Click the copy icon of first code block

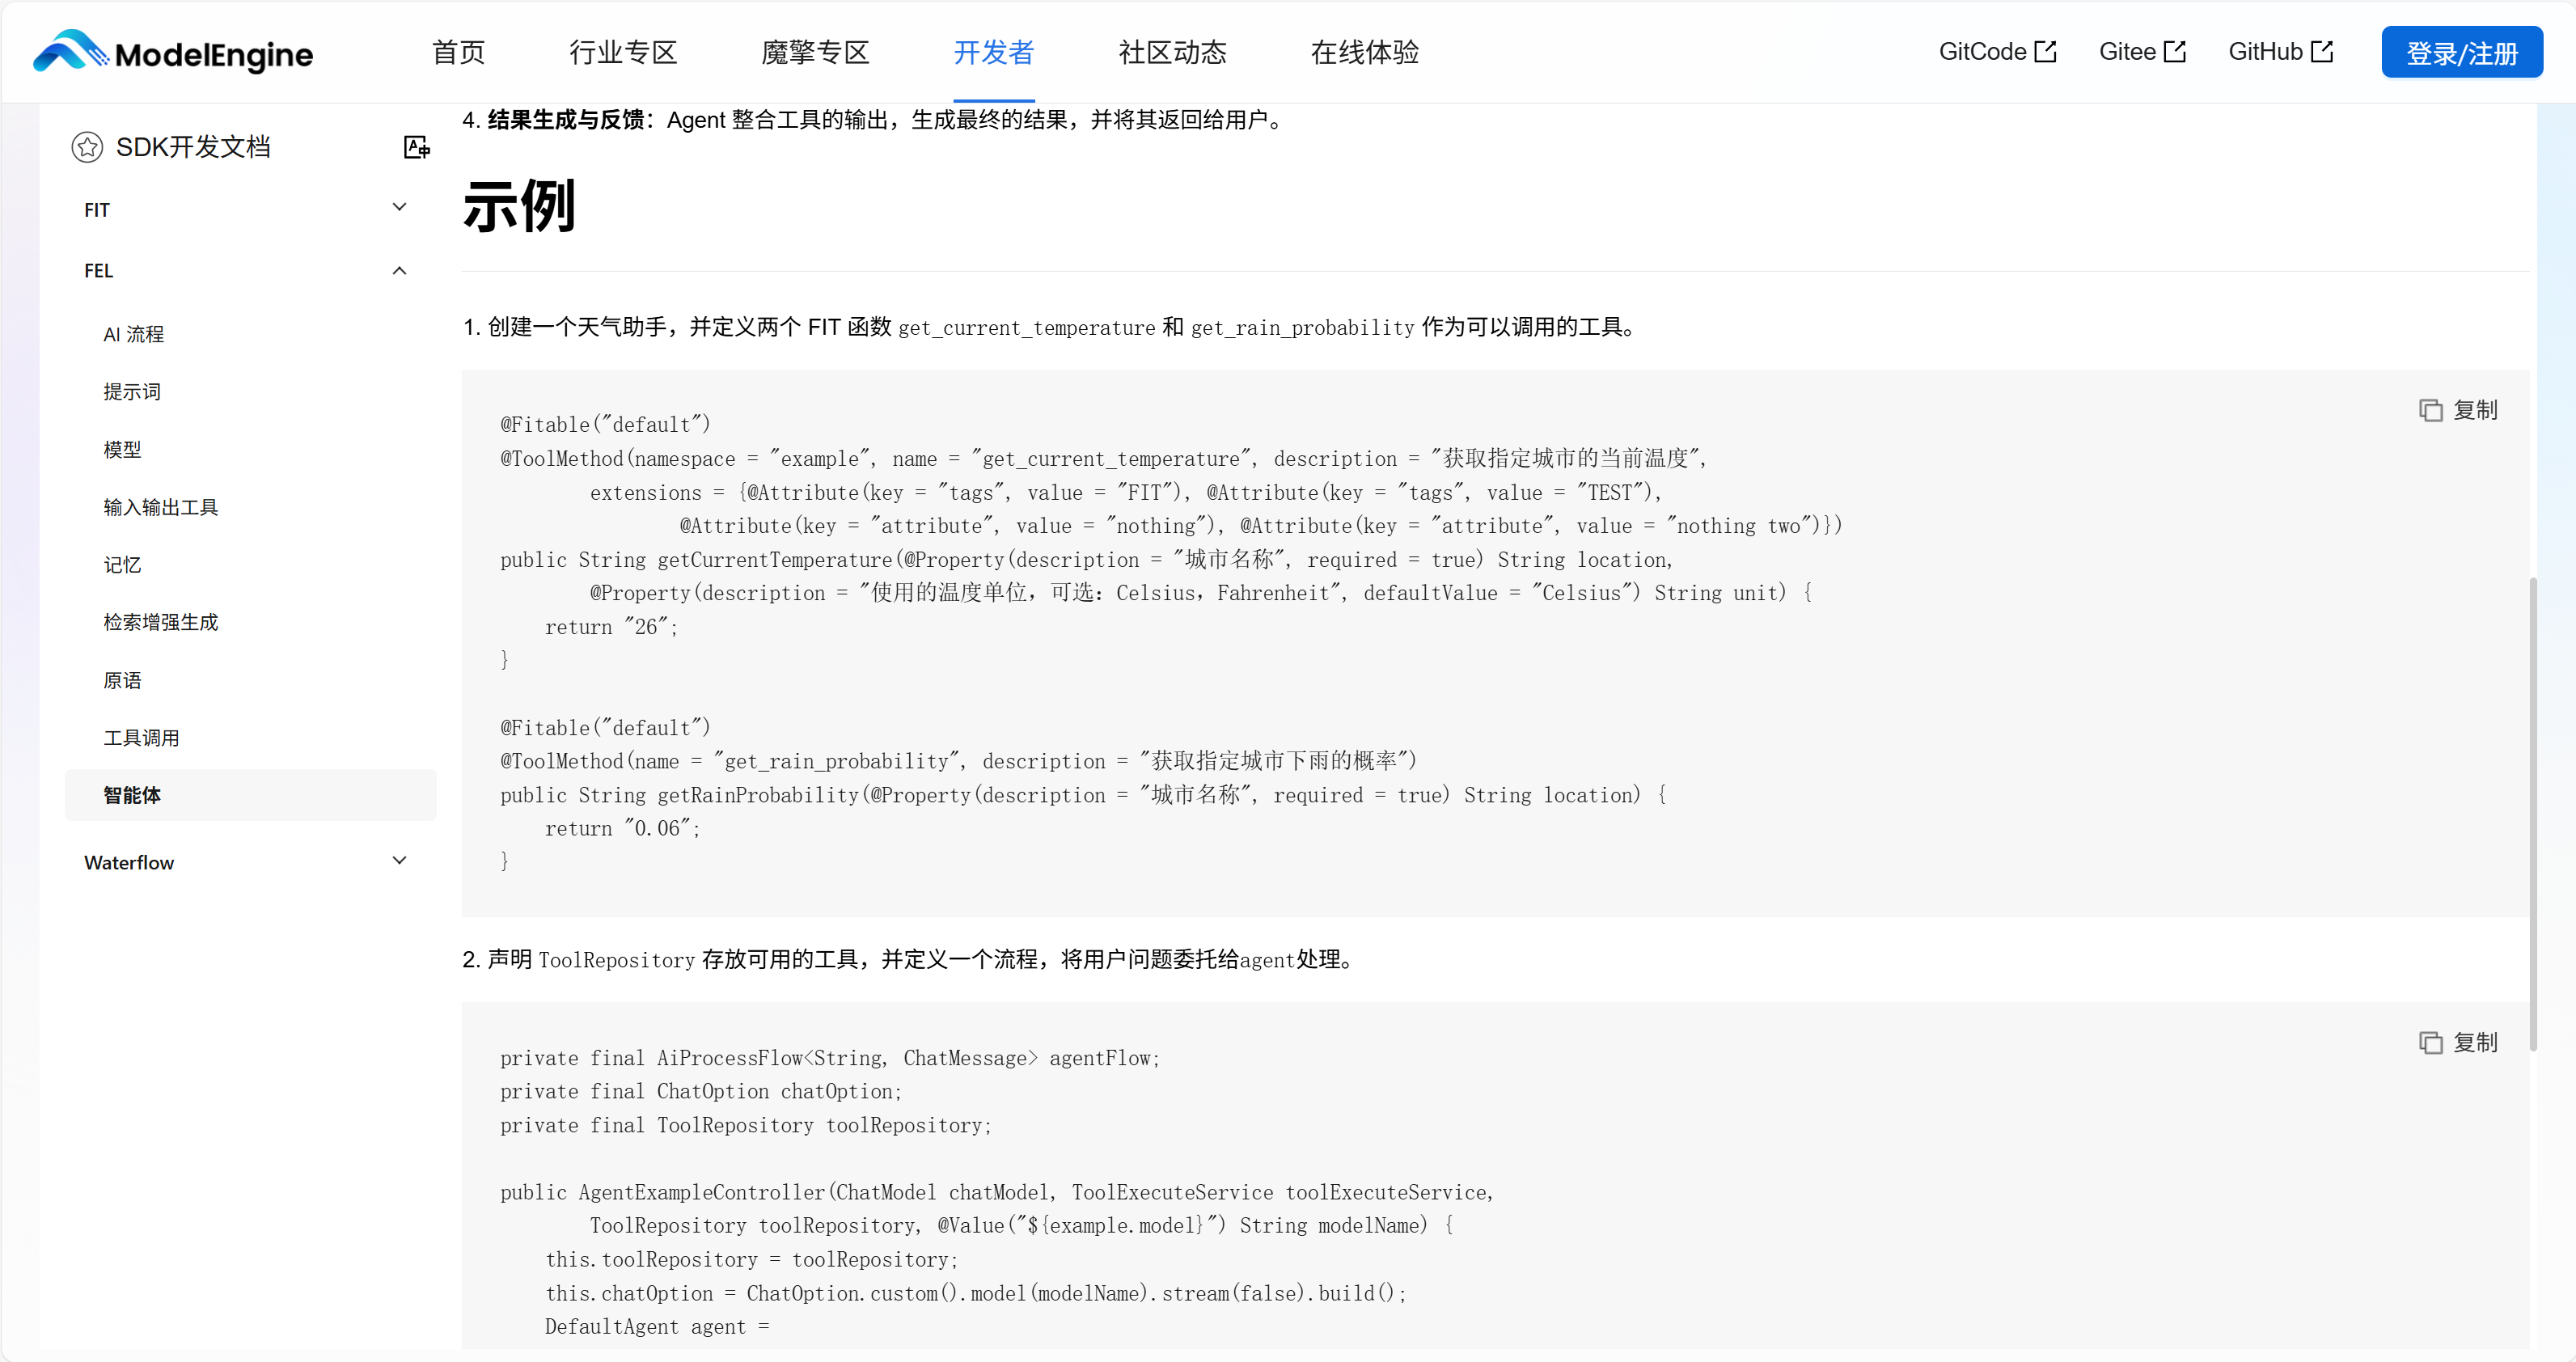tap(2431, 410)
